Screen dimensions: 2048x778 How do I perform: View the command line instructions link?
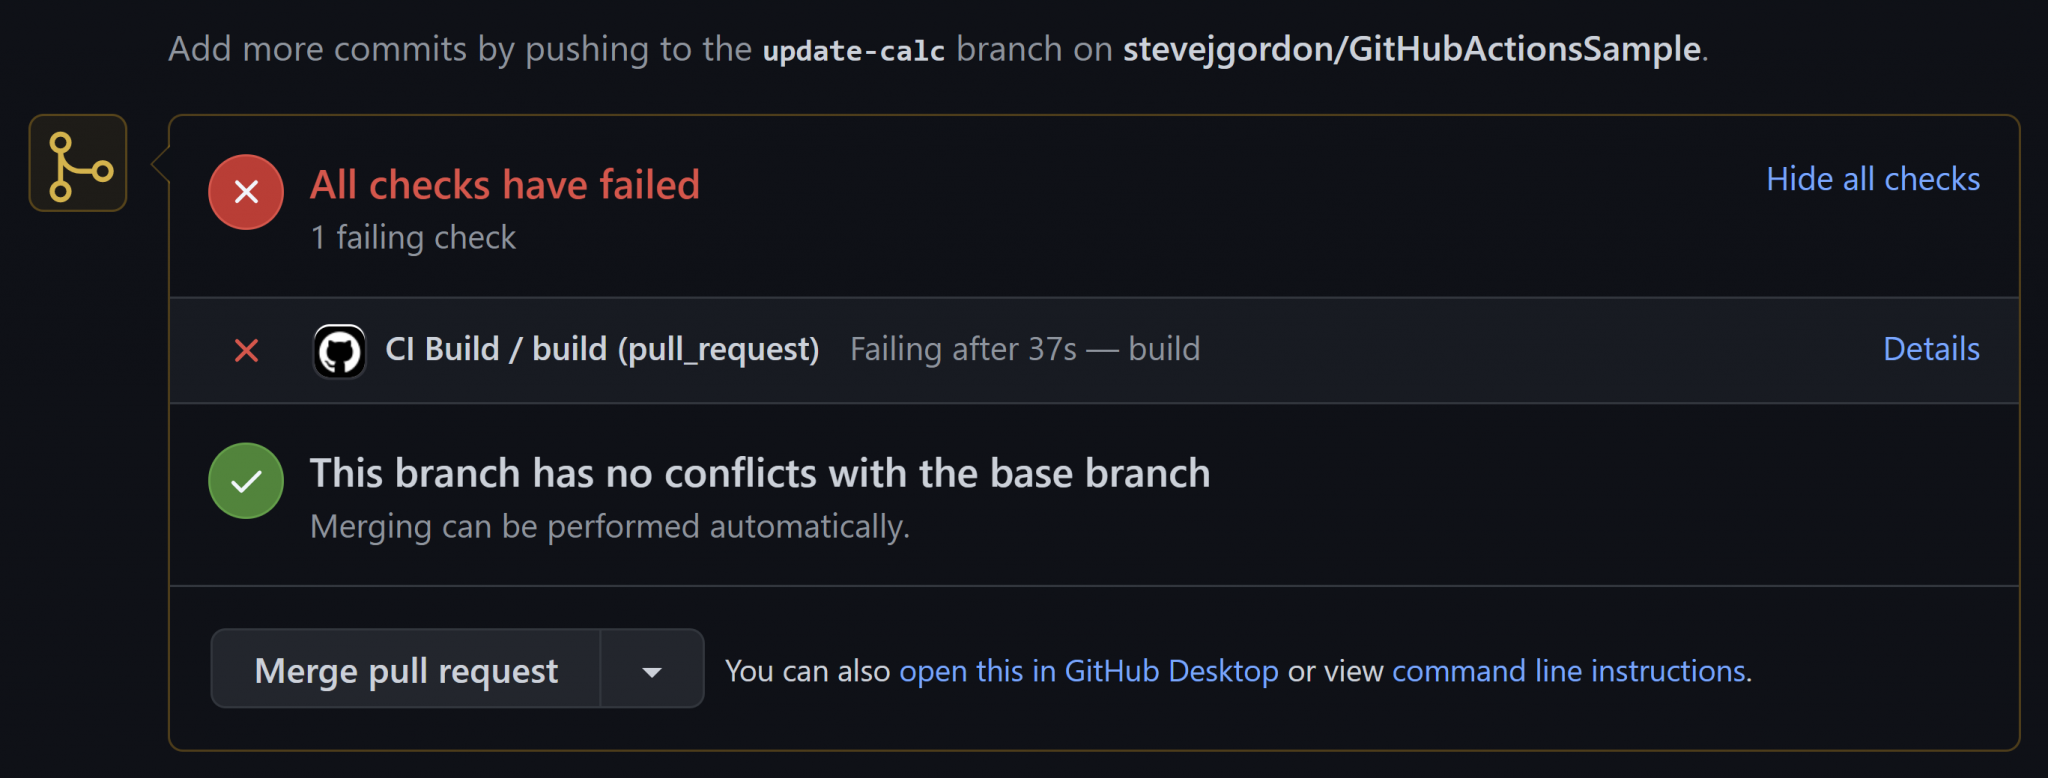pyautogui.click(x=1568, y=671)
